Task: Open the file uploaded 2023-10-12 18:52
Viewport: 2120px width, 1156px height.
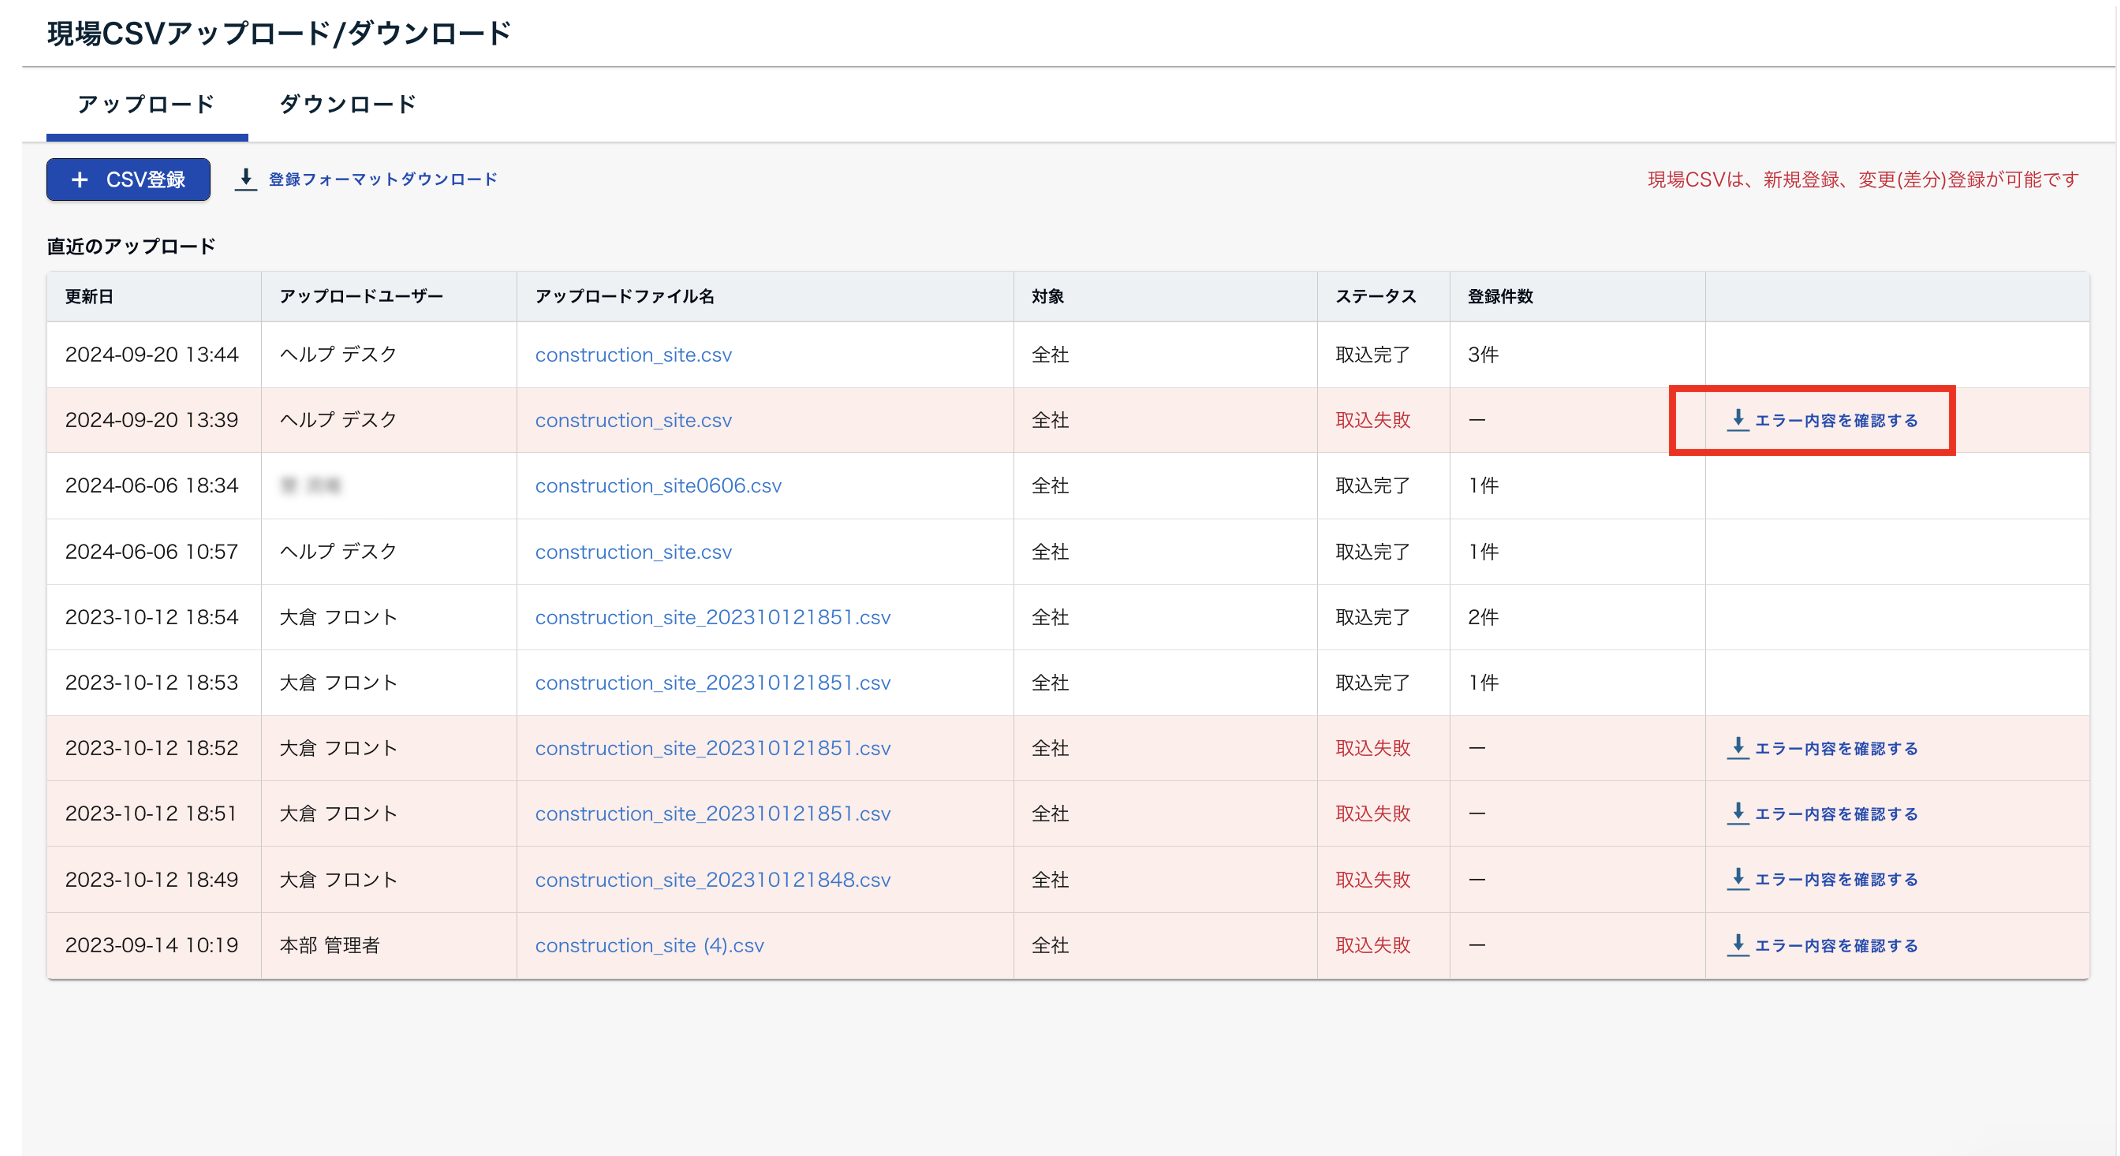Action: 713,749
